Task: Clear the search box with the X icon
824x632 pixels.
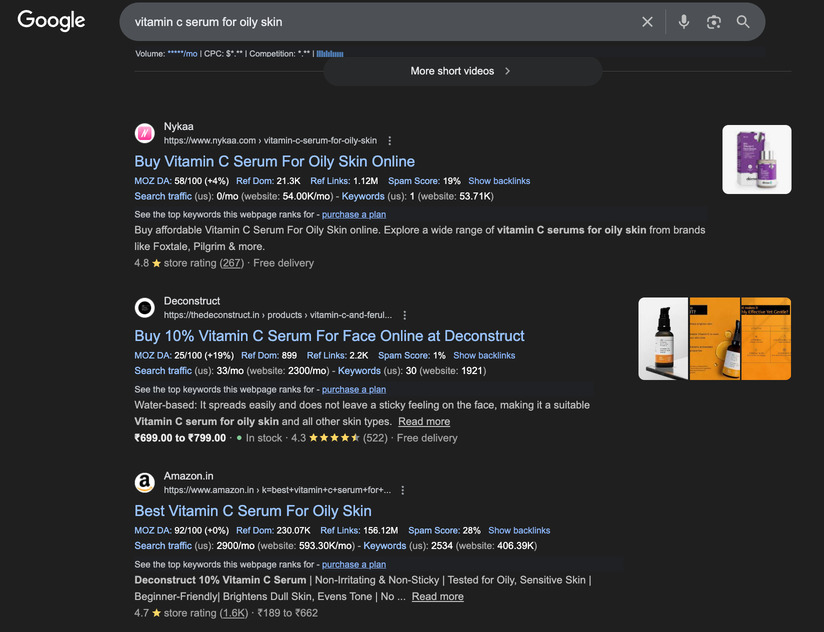Action: click(647, 22)
